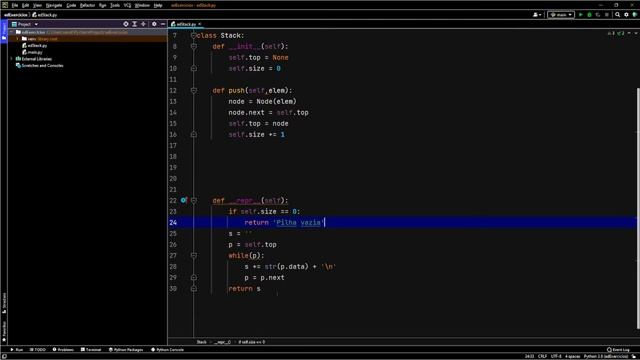Toggle the Favorites side tab

[4, 331]
